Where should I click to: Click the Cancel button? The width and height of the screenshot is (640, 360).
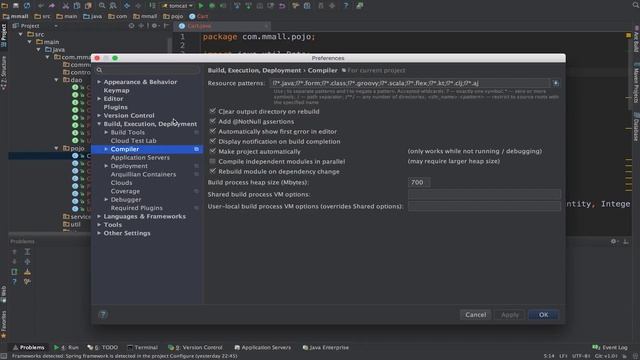(x=476, y=315)
